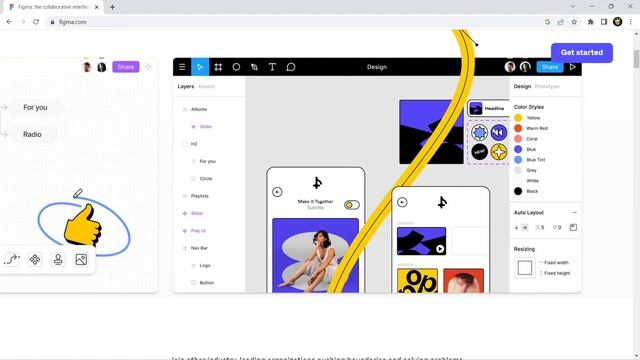Open Chrome three-dot menu

[631, 22]
